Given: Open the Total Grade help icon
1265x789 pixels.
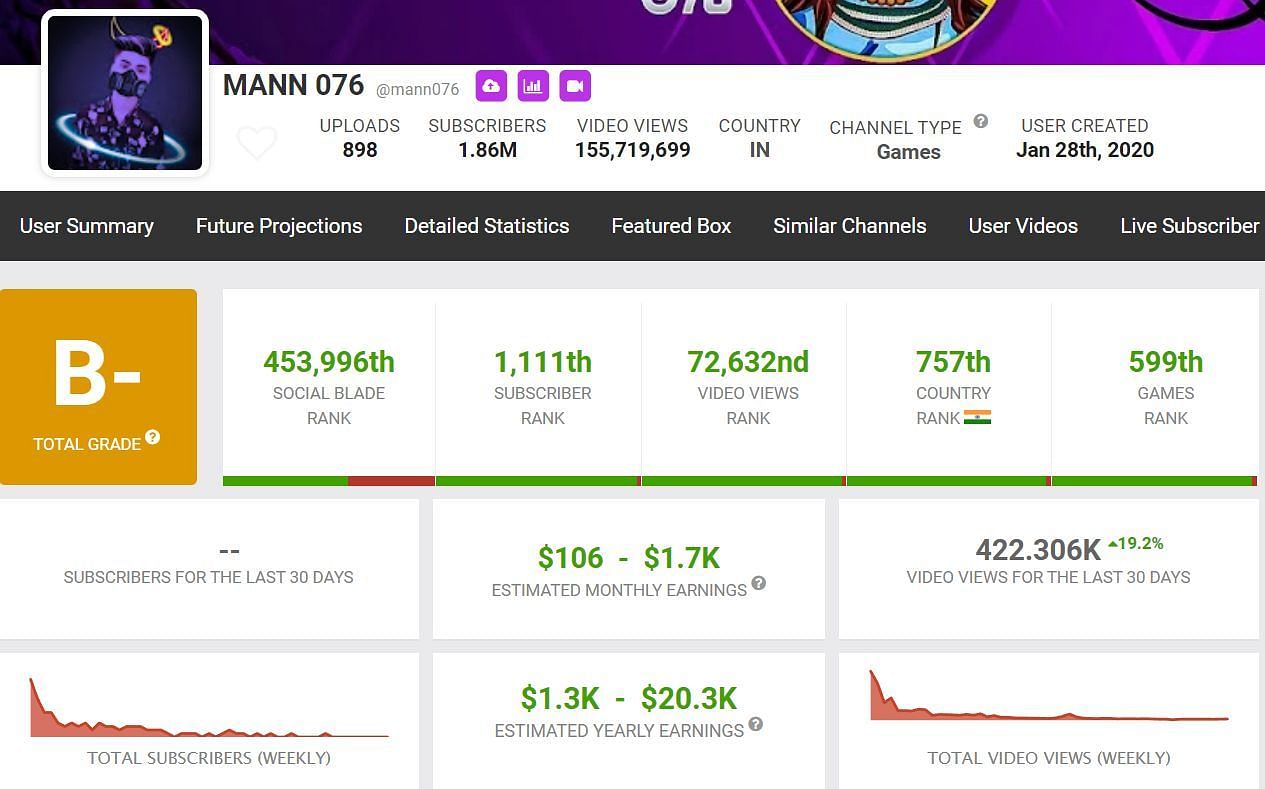Looking at the screenshot, I should [x=153, y=437].
